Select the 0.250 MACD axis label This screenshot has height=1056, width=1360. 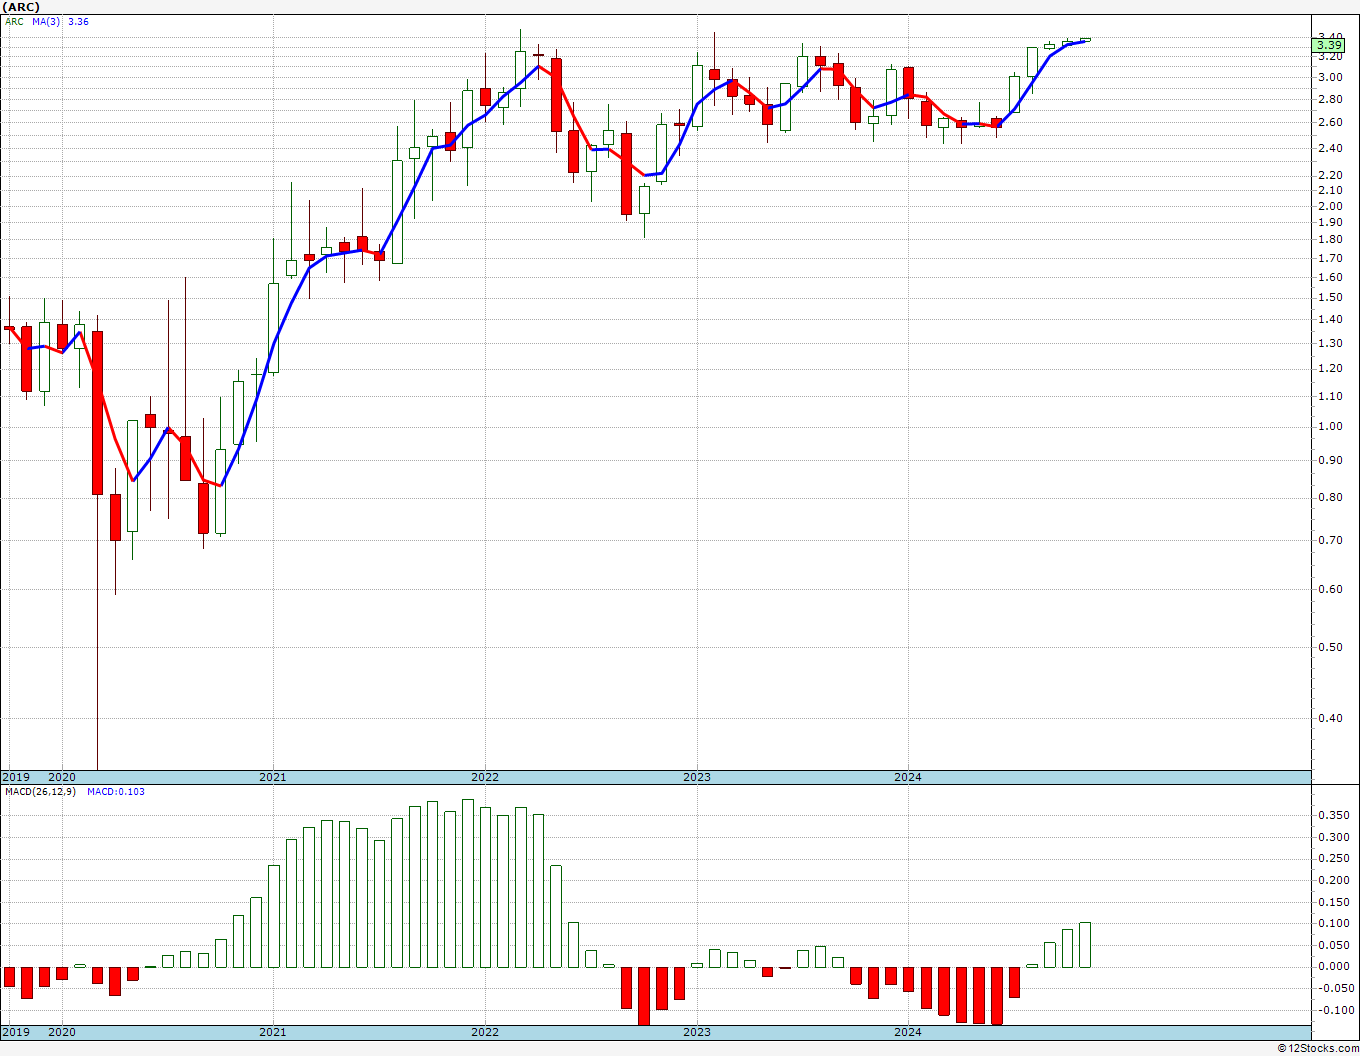(x=1333, y=858)
